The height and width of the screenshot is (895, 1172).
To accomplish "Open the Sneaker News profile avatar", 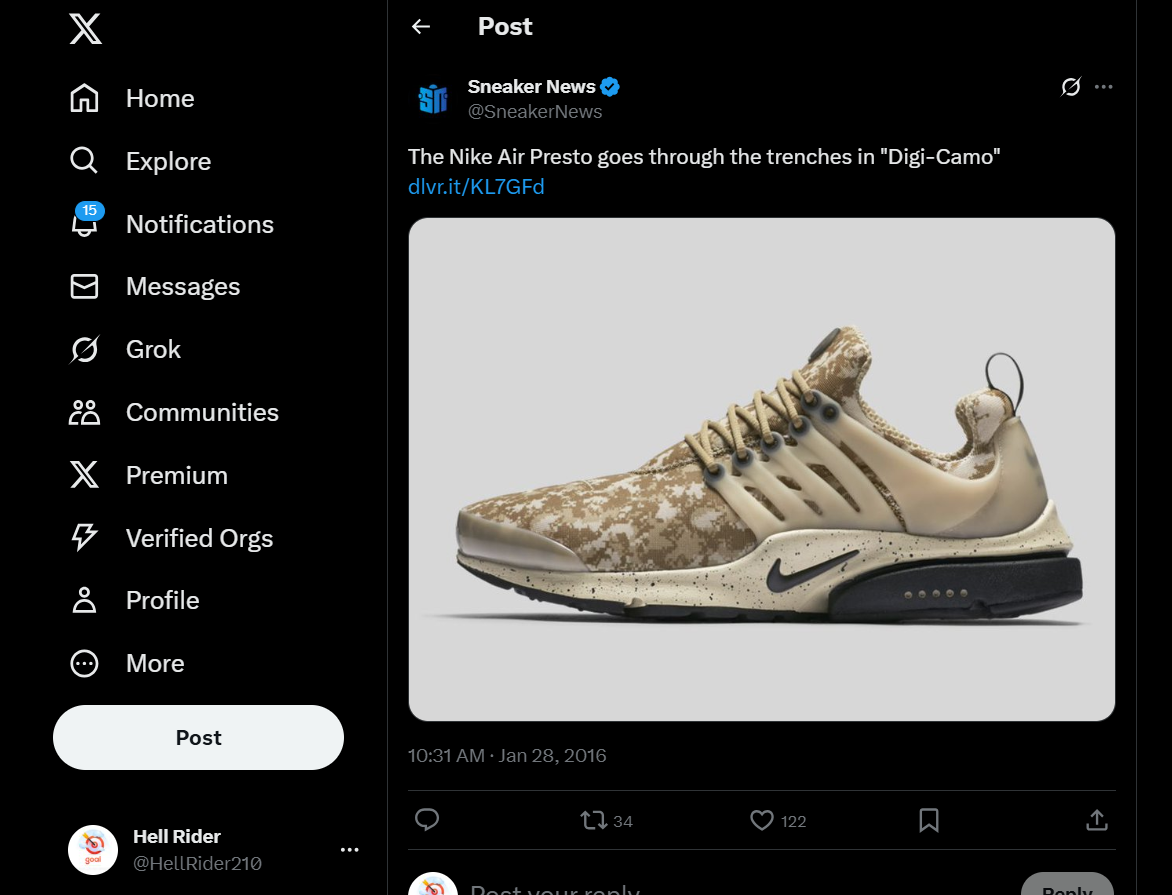I will (433, 98).
